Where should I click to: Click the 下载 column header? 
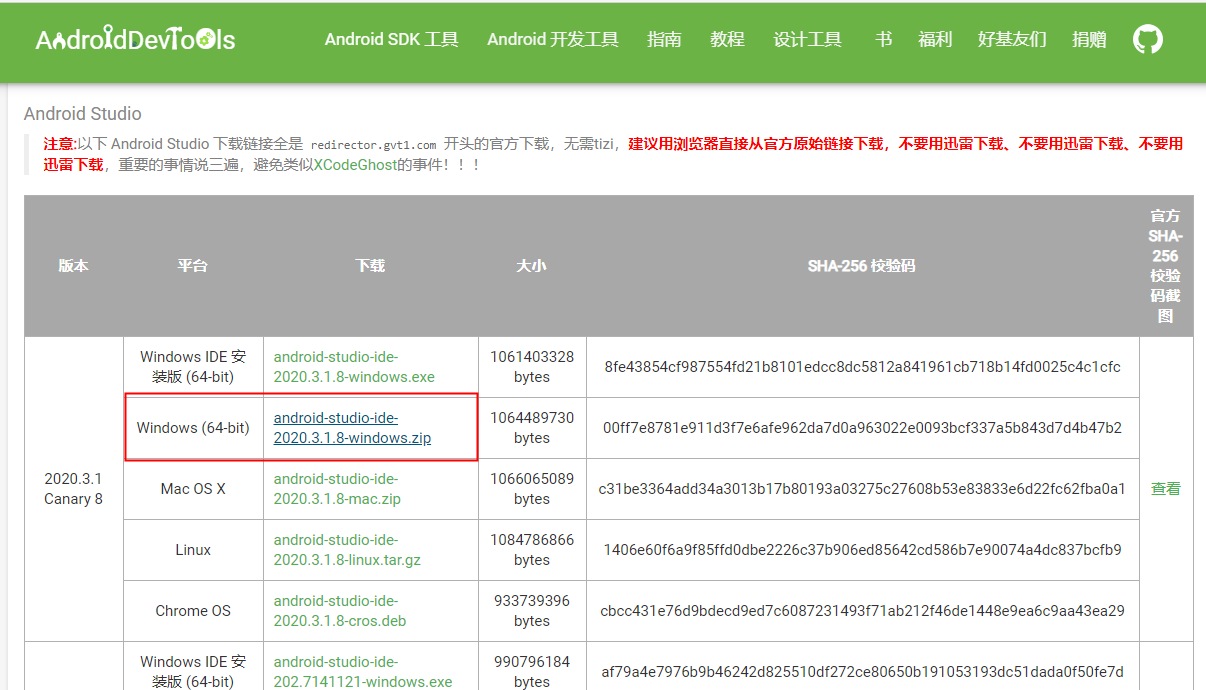tap(370, 266)
